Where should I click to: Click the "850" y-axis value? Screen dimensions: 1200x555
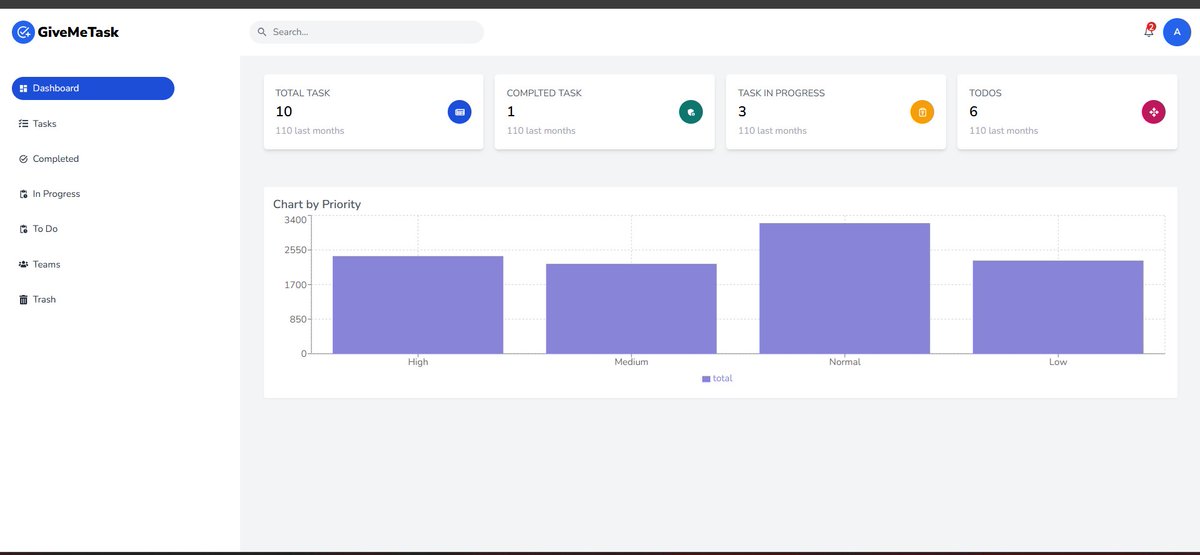coord(299,319)
